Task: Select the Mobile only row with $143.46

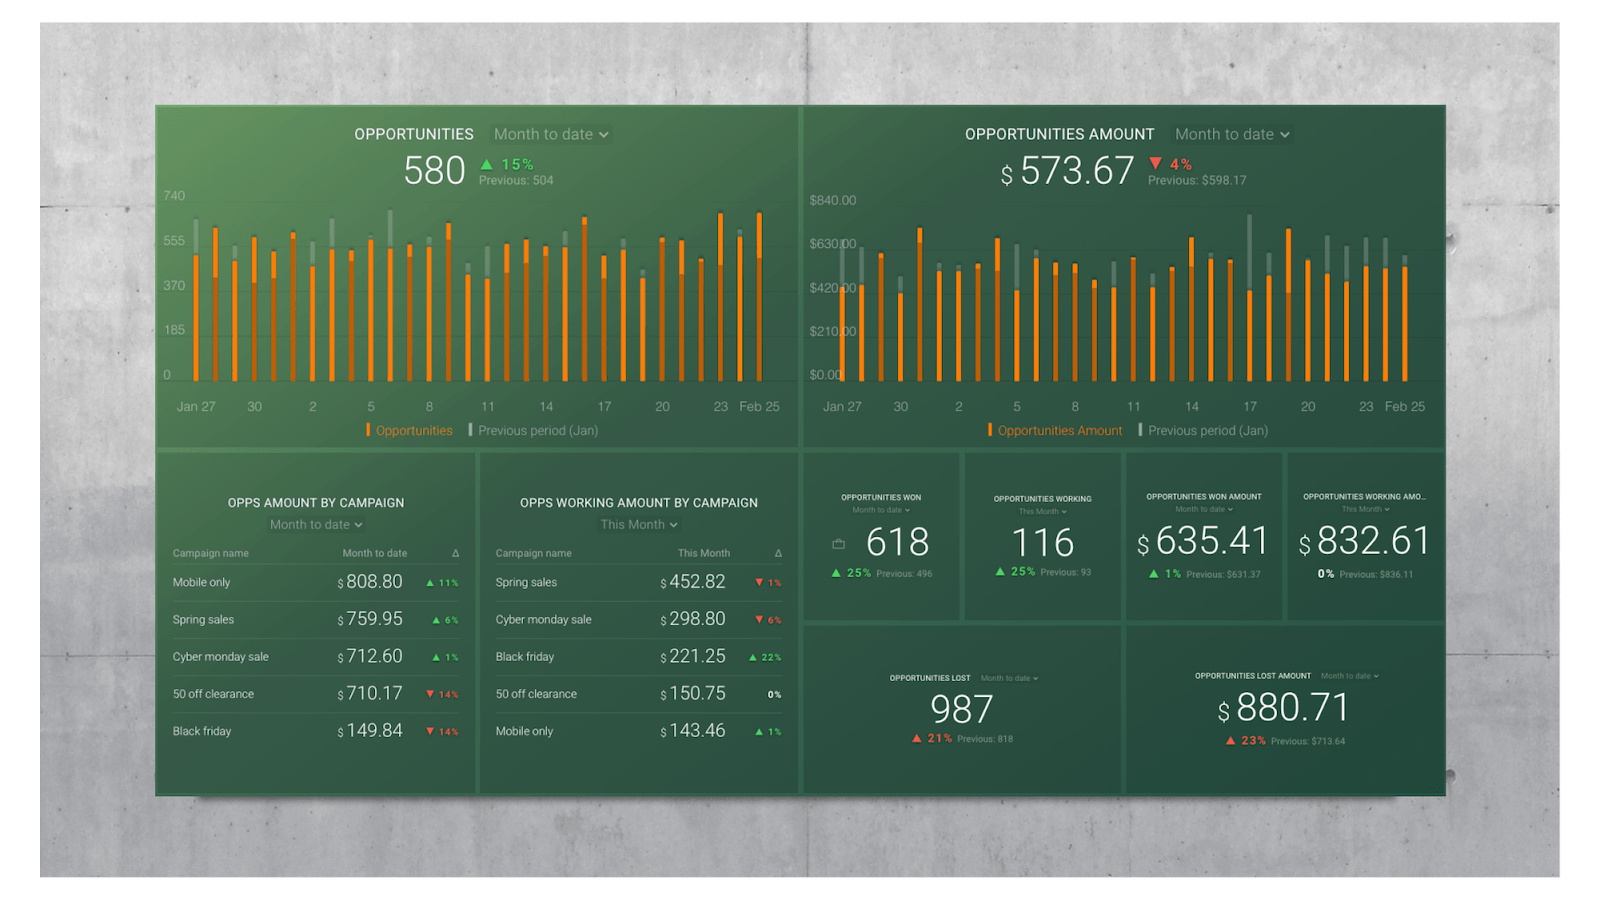Action: [639, 731]
